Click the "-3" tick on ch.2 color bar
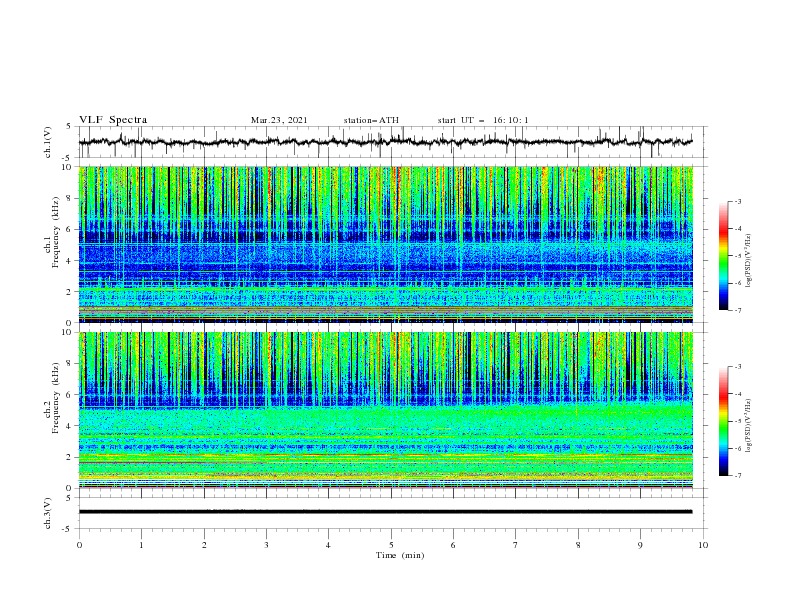792x612 pixels. click(738, 367)
